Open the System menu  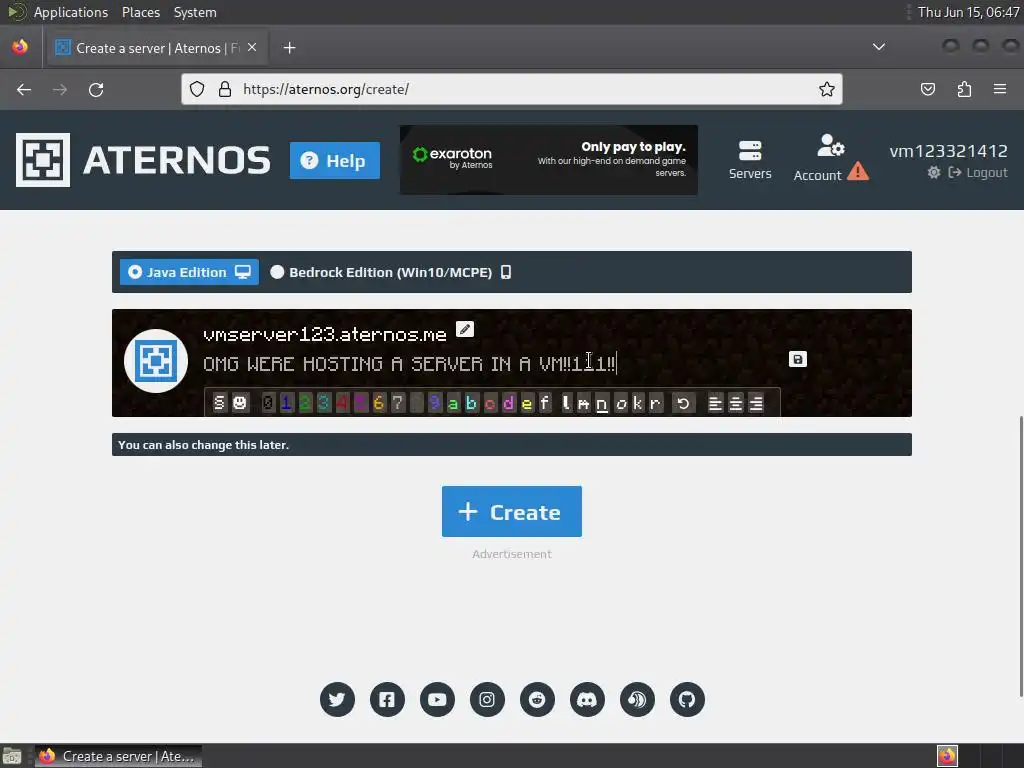click(x=195, y=12)
